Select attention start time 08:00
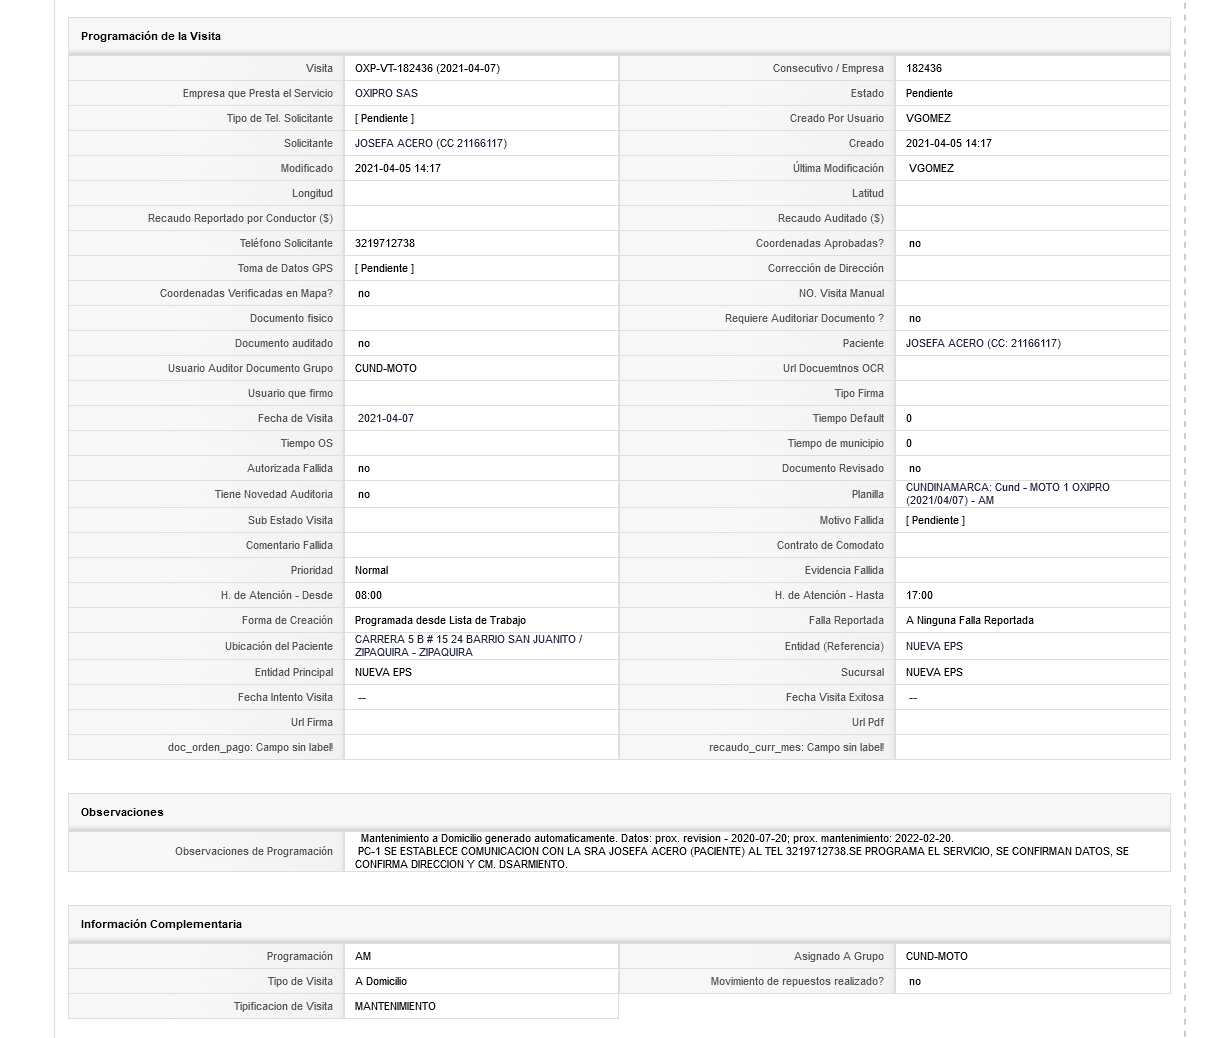Viewport: 1224px width, 1038px height. (x=368, y=595)
